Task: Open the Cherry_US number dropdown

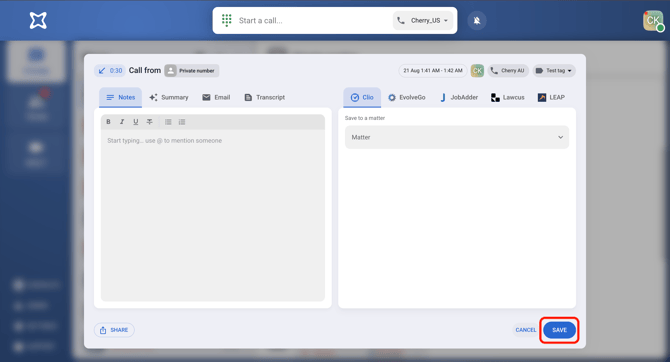Action: [x=423, y=21]
